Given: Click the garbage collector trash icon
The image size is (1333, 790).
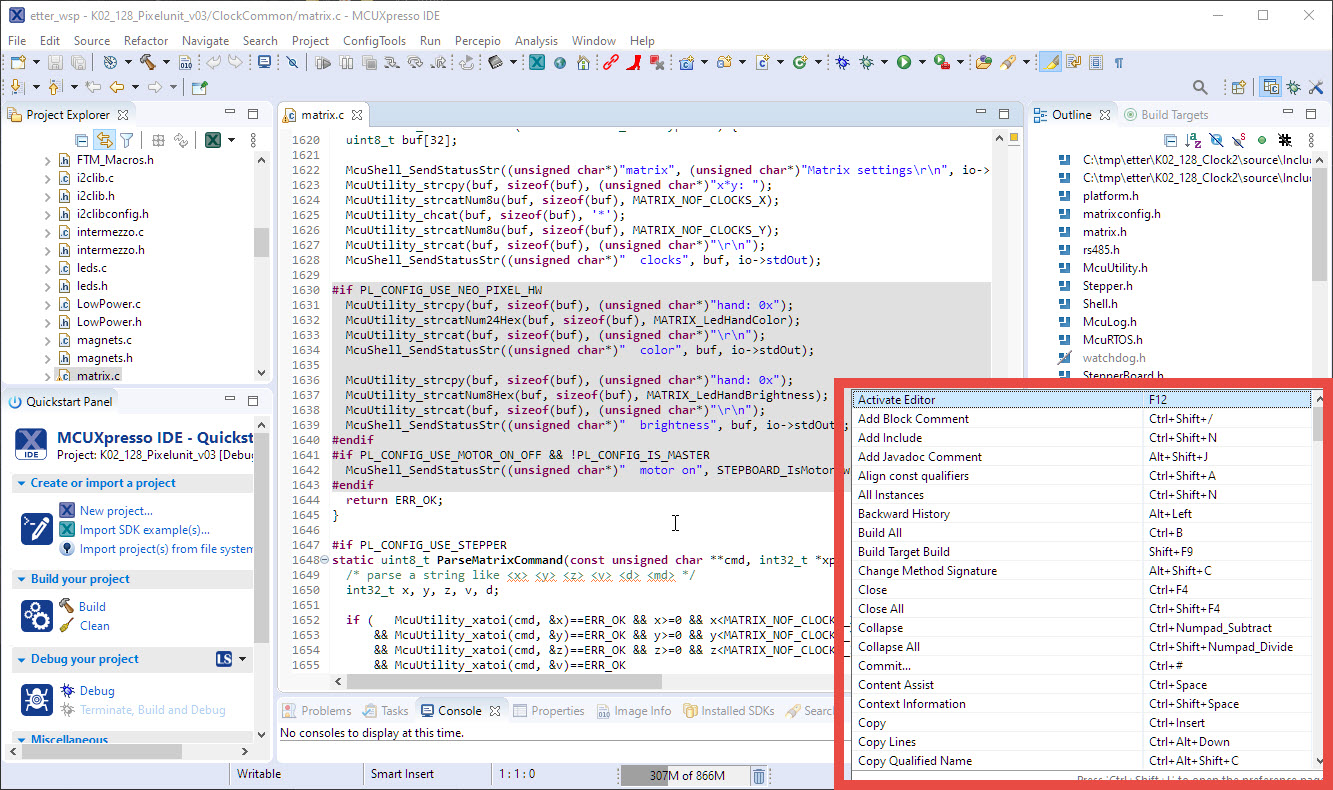Looking at the screenshot, I should tap(759, 775).
